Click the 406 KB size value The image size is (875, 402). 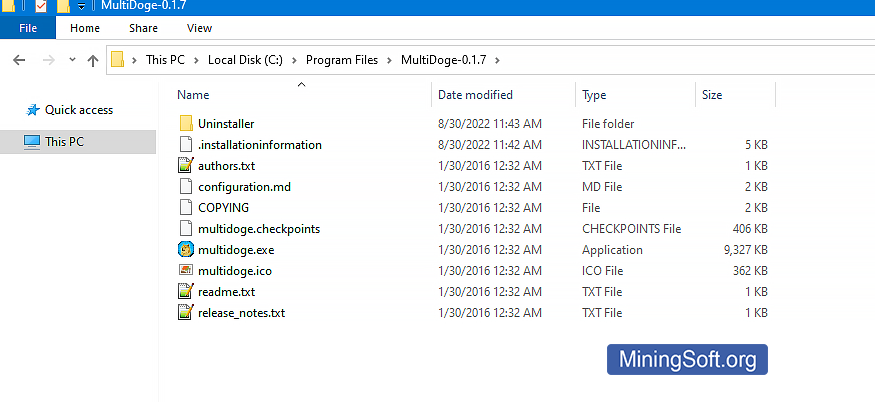[x=750, y=229]
